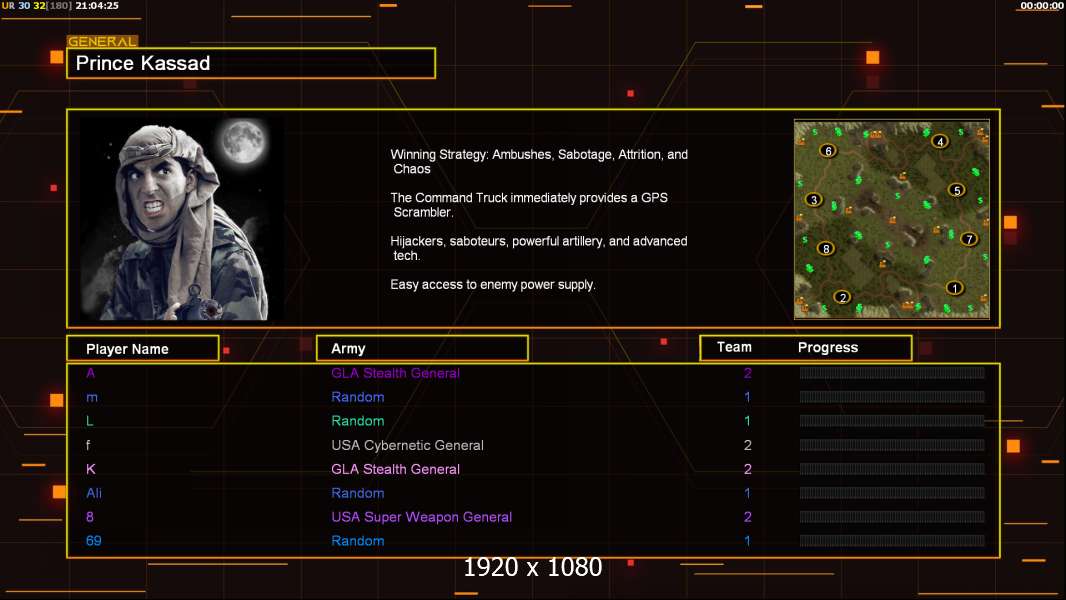Select player L in the list

point(90,421)
